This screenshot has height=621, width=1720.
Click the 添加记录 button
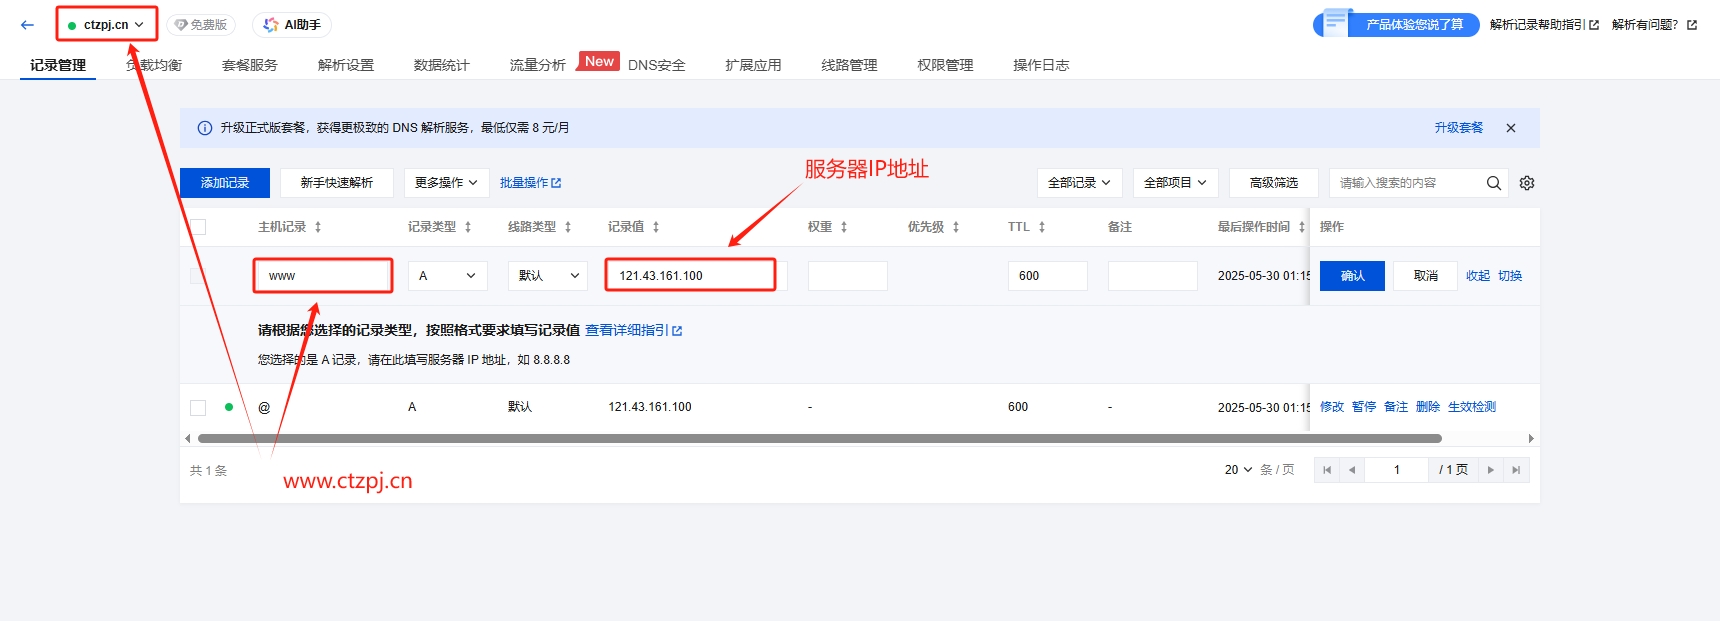225,183
